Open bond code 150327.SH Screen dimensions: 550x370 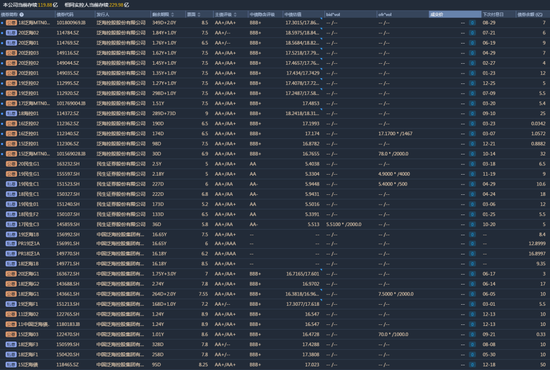tap(68, 194)
